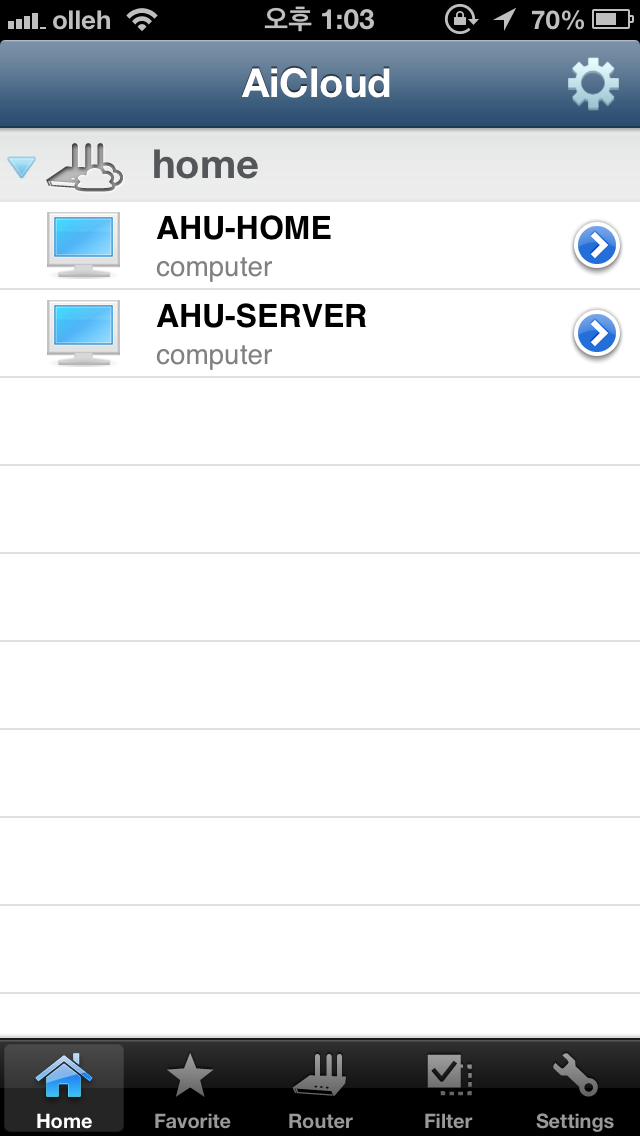Open the gear settings icon in header
Image resolution: width=640 pixels, height=1136 pixels.
[x=593, y=84]
